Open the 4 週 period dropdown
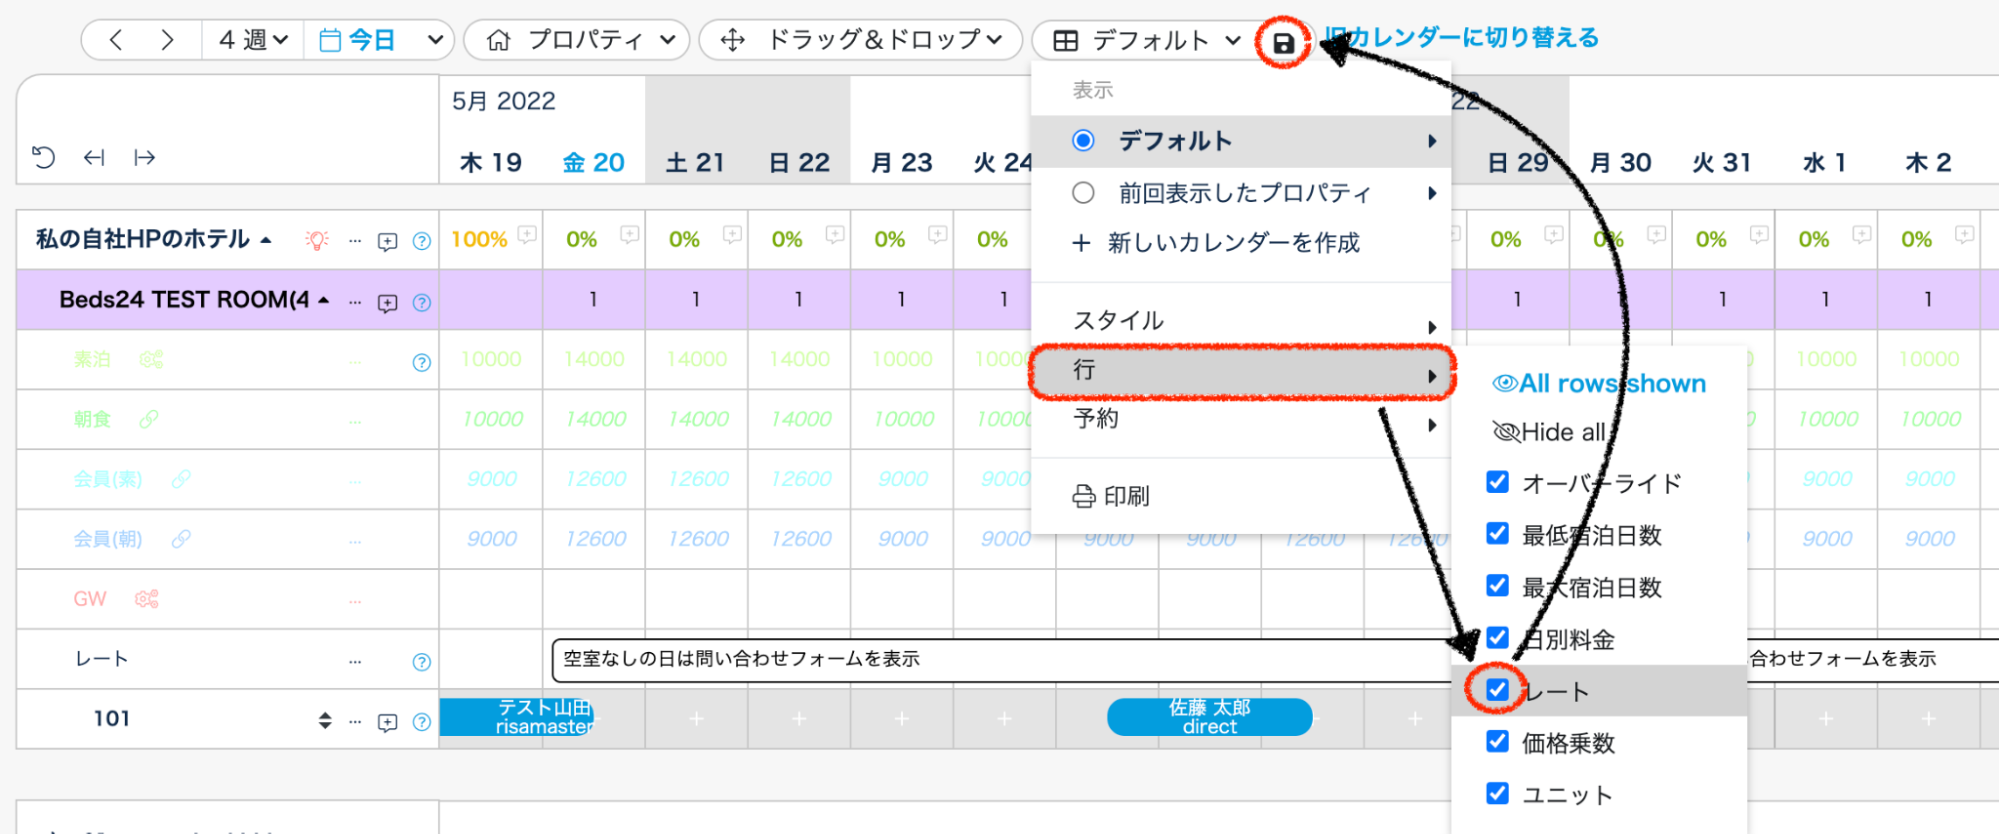The height and width of the screenshot is (834, 1999). pyautogui.click(x=253, y=40)
